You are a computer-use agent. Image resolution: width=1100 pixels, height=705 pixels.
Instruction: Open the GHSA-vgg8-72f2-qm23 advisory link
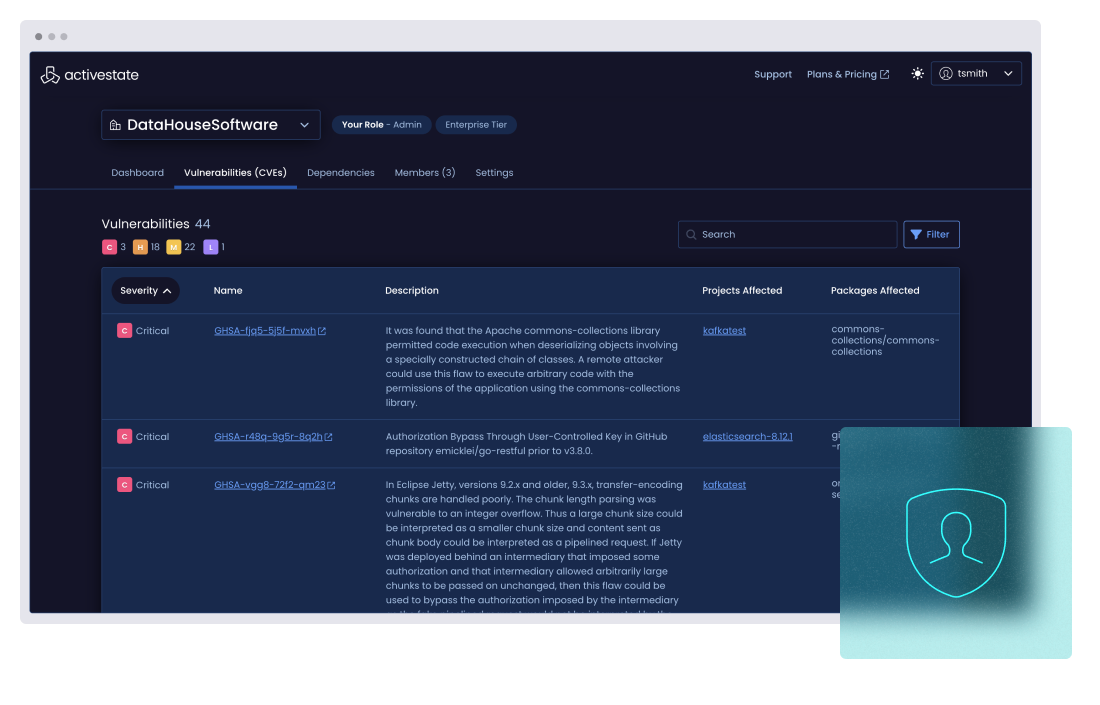point(269,485)
